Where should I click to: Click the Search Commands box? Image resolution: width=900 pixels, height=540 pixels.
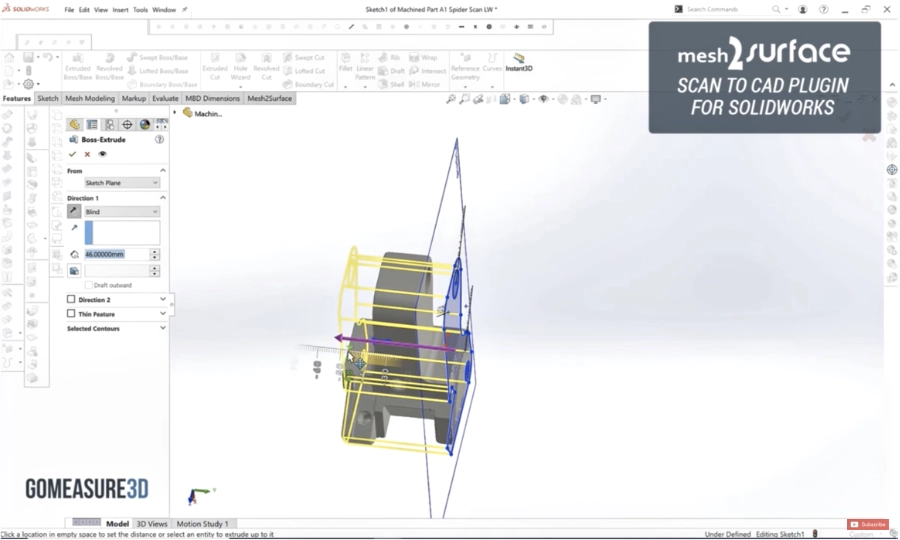pyautogui.click(x=725, y=10)
